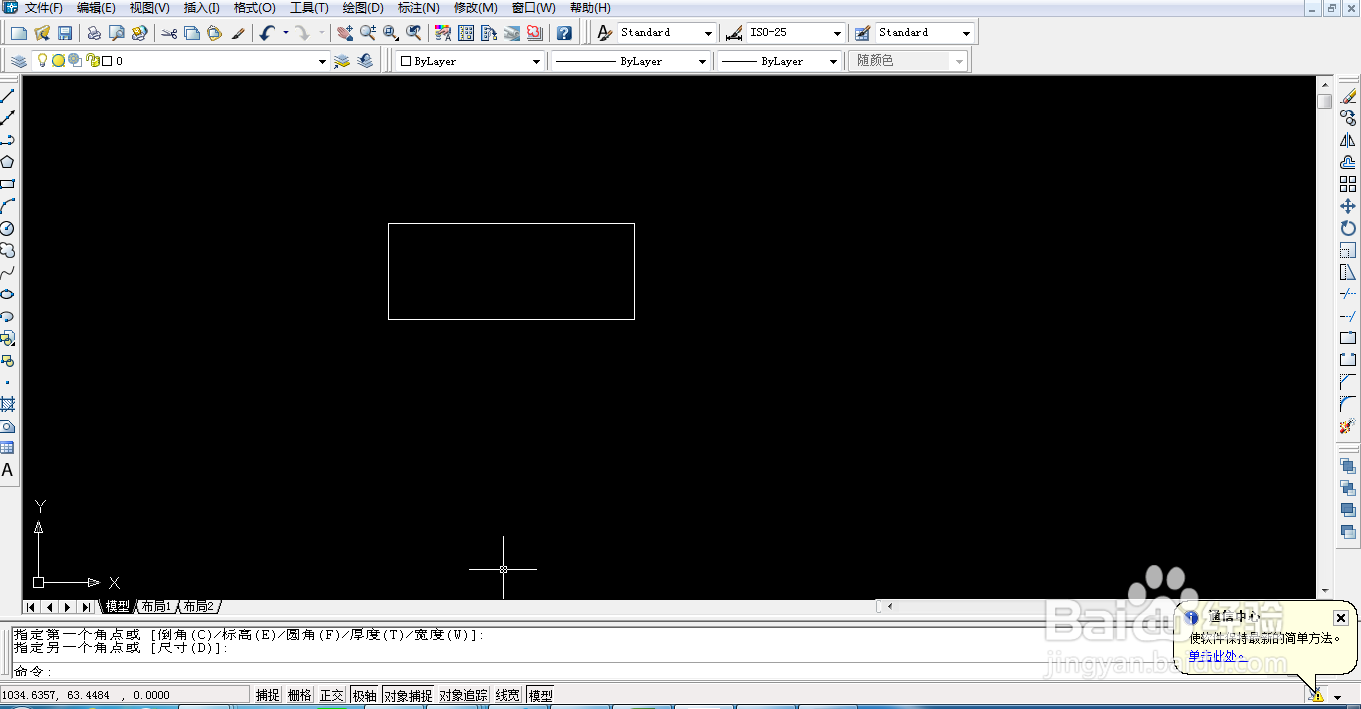This screenshot has height=709, width=1361.
Task: Click the first-tab navigation arrow button
Action: [x=31, y=607]
